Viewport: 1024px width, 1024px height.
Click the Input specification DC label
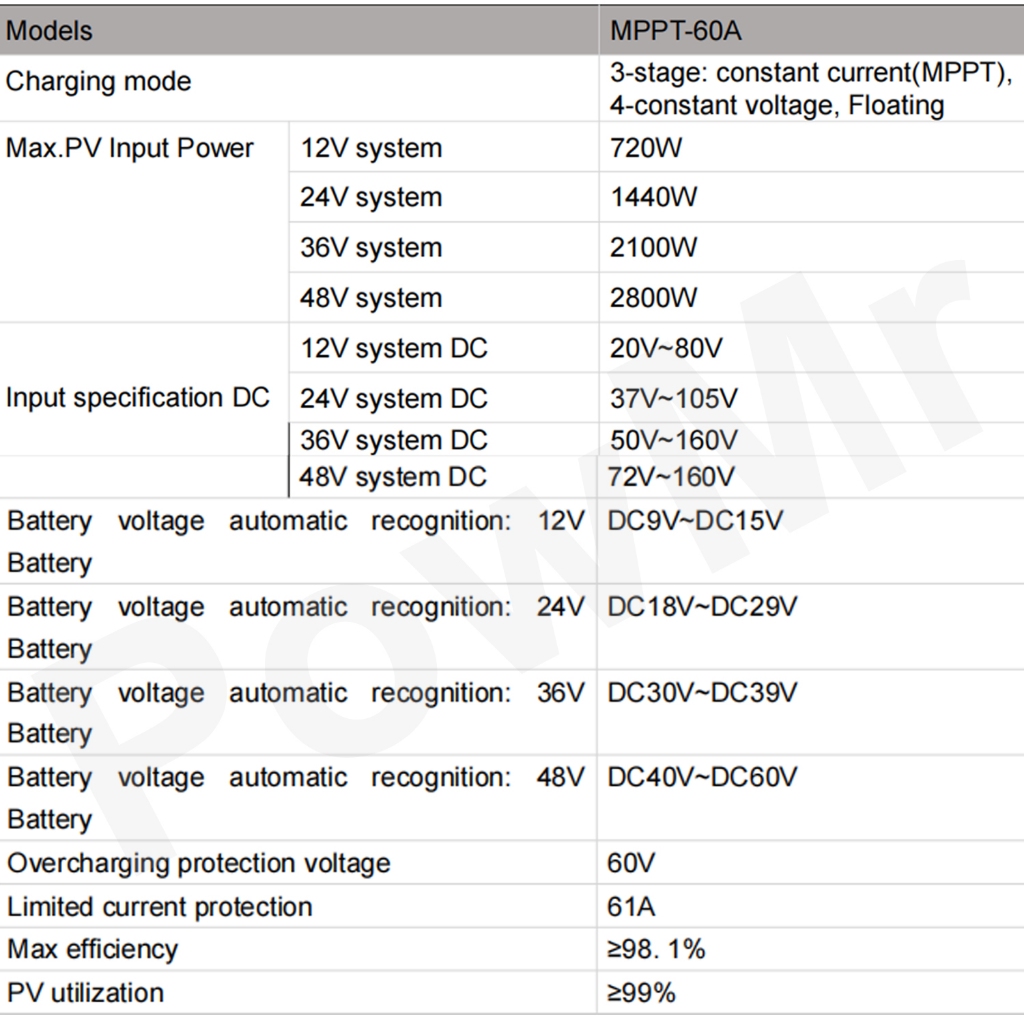click(x=138, y=397)
